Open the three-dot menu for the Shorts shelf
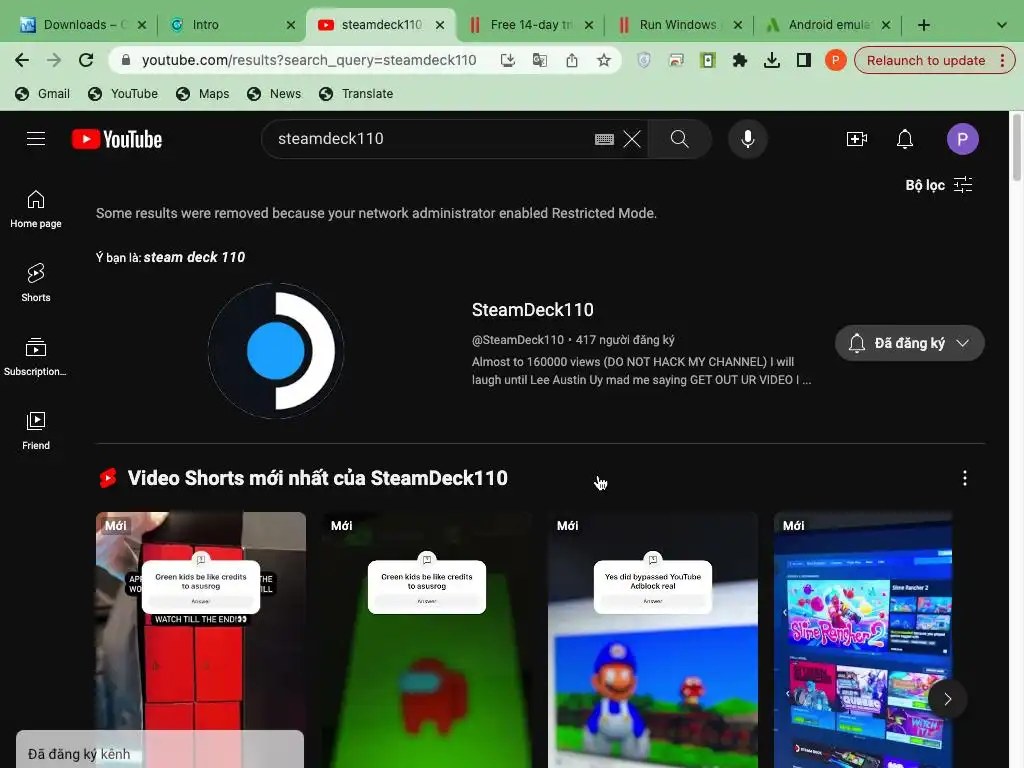The width and height of the screenshot is (1024, 768). tap(965, 478)
